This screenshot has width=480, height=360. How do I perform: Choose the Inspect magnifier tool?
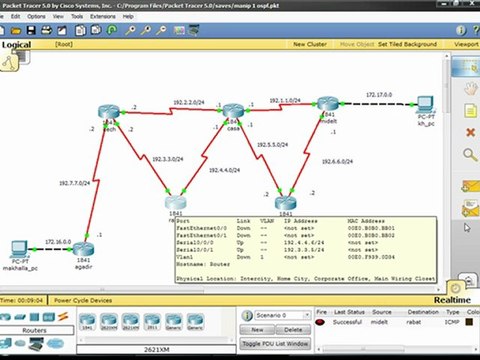tap(470, 155)
